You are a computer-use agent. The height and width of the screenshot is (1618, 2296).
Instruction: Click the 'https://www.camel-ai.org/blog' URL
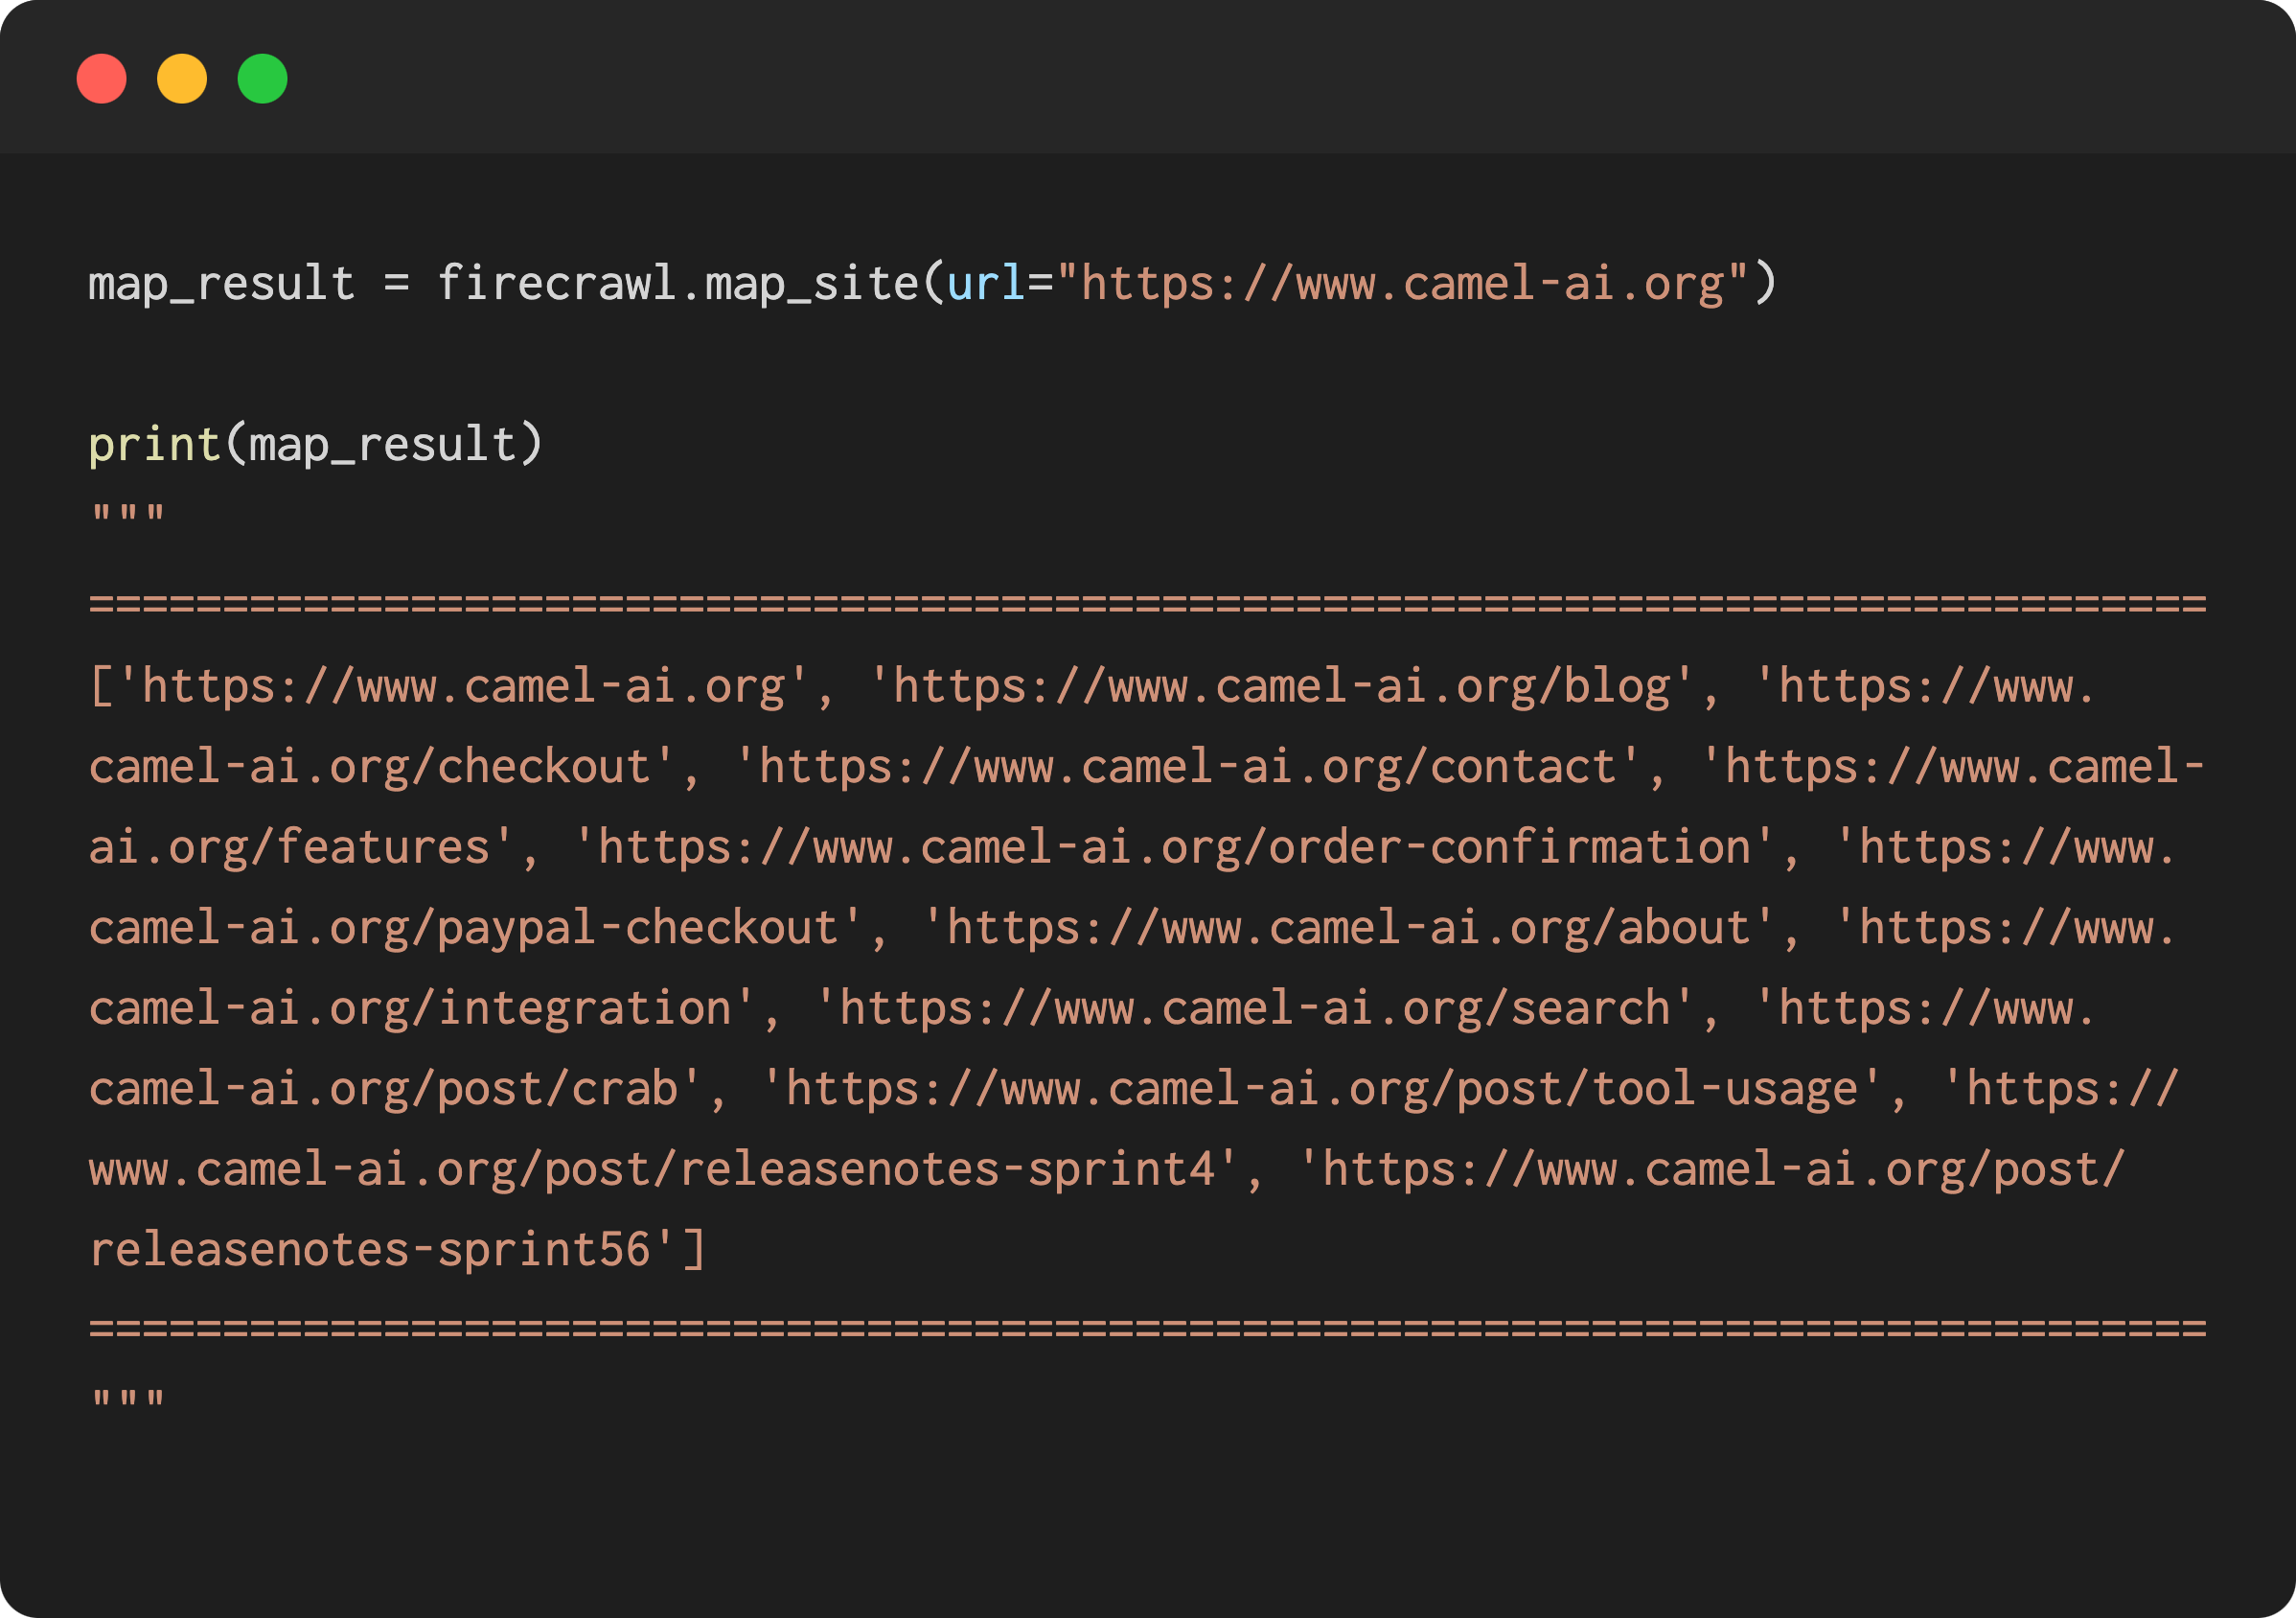[1281, 687]
